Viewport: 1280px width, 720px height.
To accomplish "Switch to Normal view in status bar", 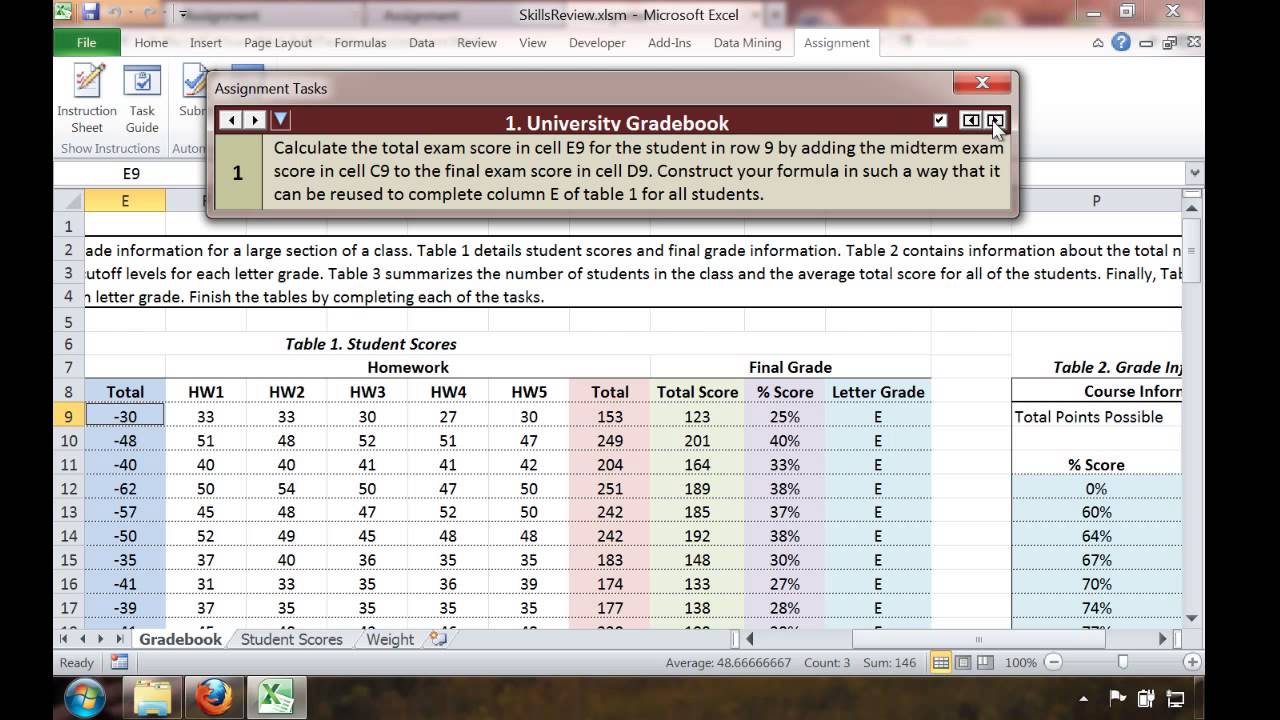I will pos(941,662).
